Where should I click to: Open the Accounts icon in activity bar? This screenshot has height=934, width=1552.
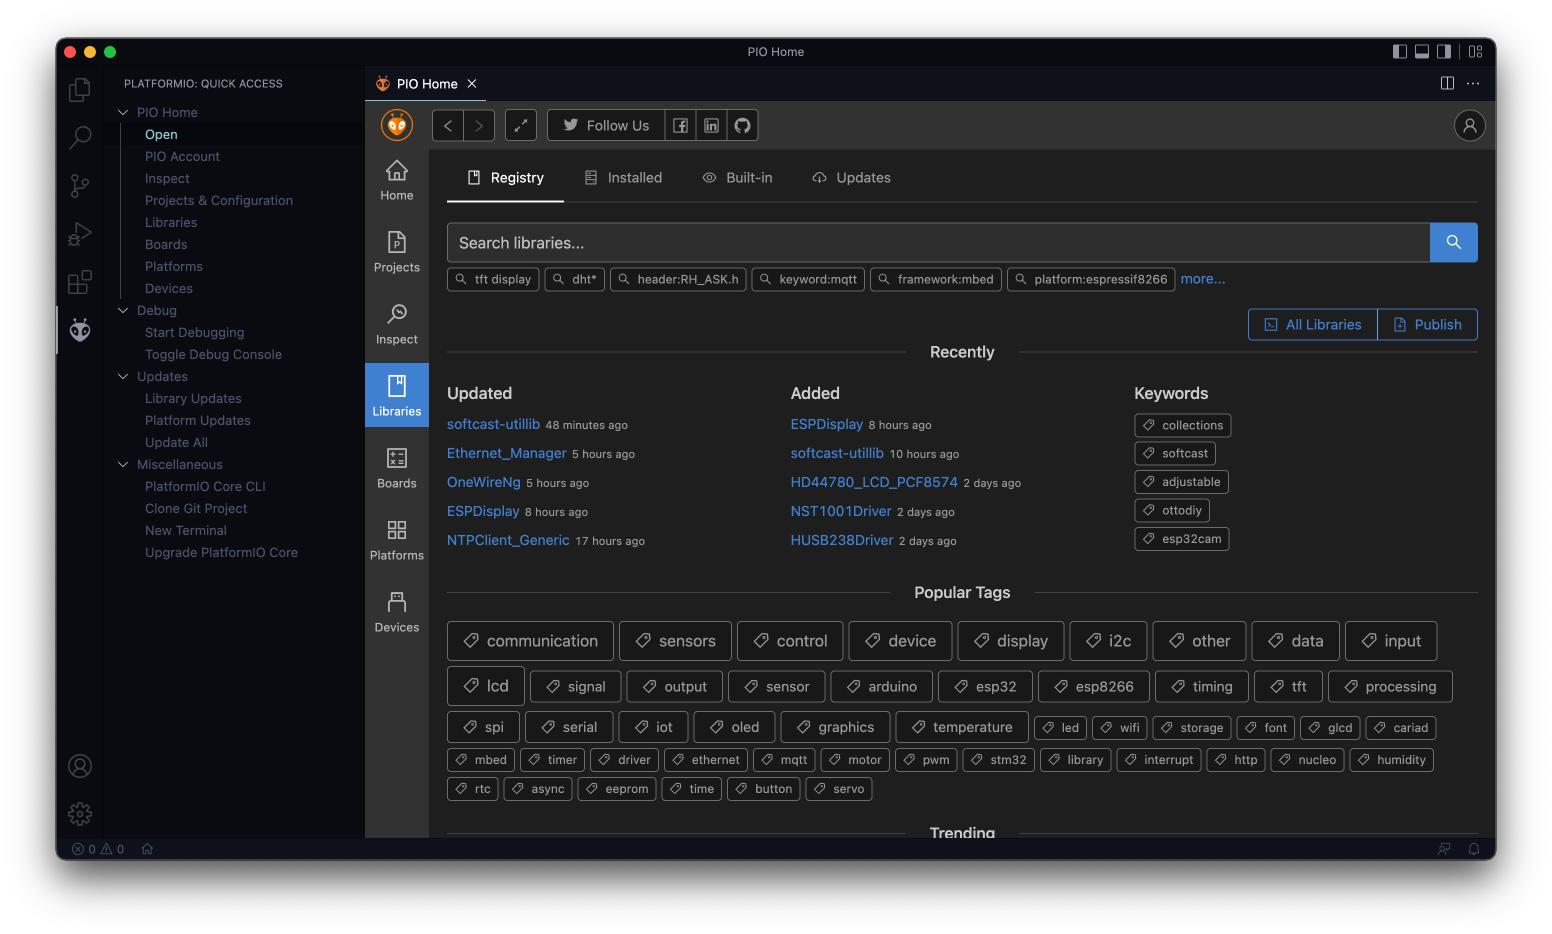[x=80, y=766]
